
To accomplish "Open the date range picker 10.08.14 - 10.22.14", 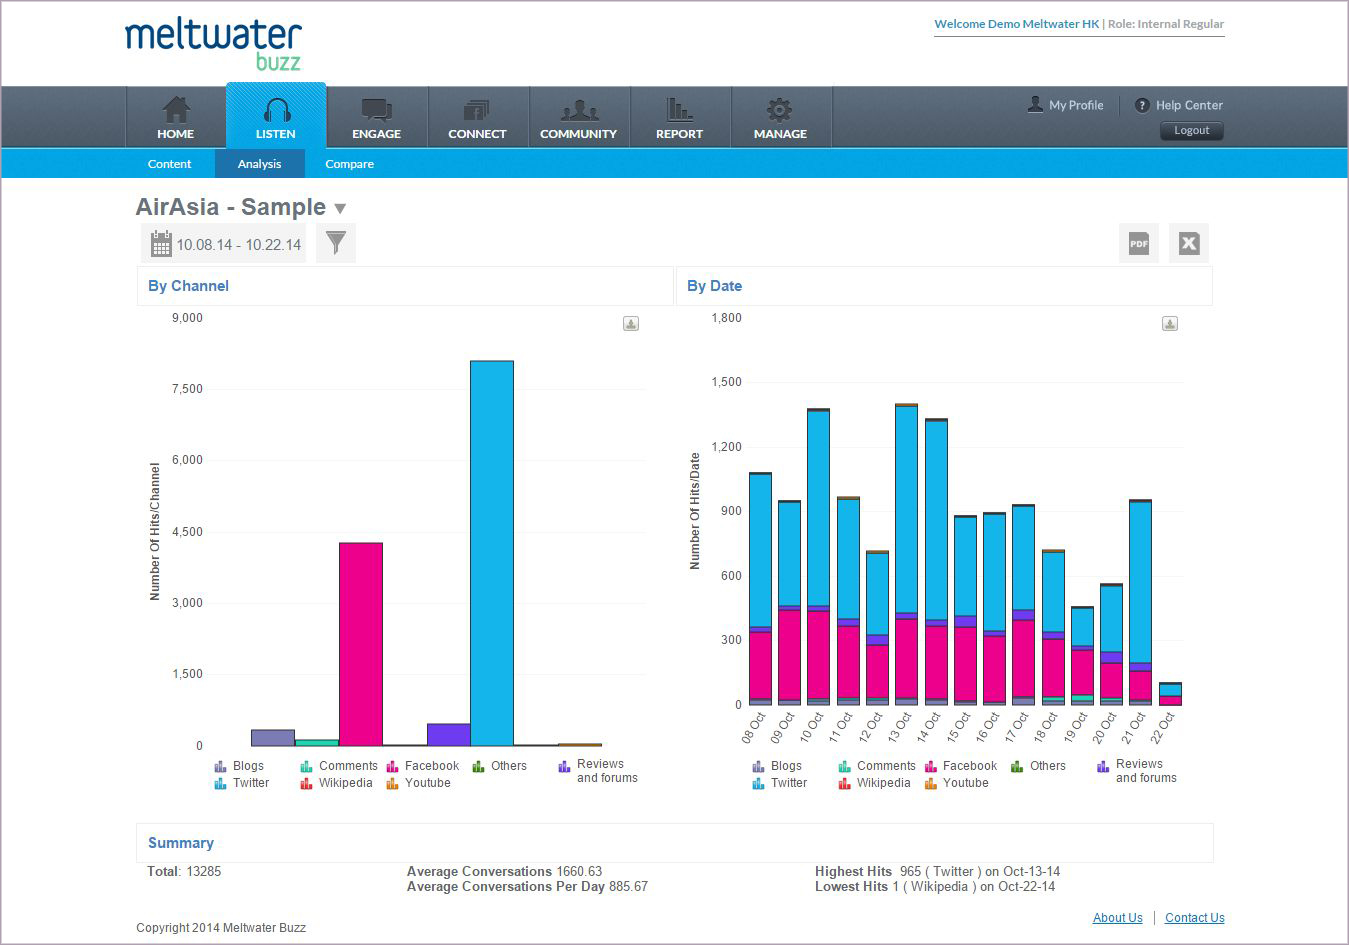I will pyautogui.click(x=227, y=244).
